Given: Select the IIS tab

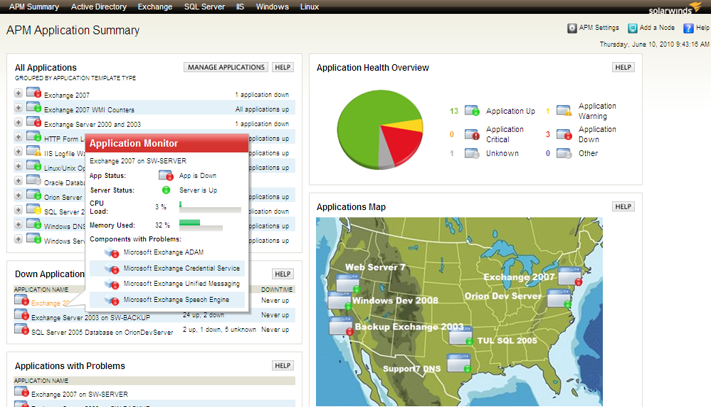Looking at the screenshot, I should point(240,7).
